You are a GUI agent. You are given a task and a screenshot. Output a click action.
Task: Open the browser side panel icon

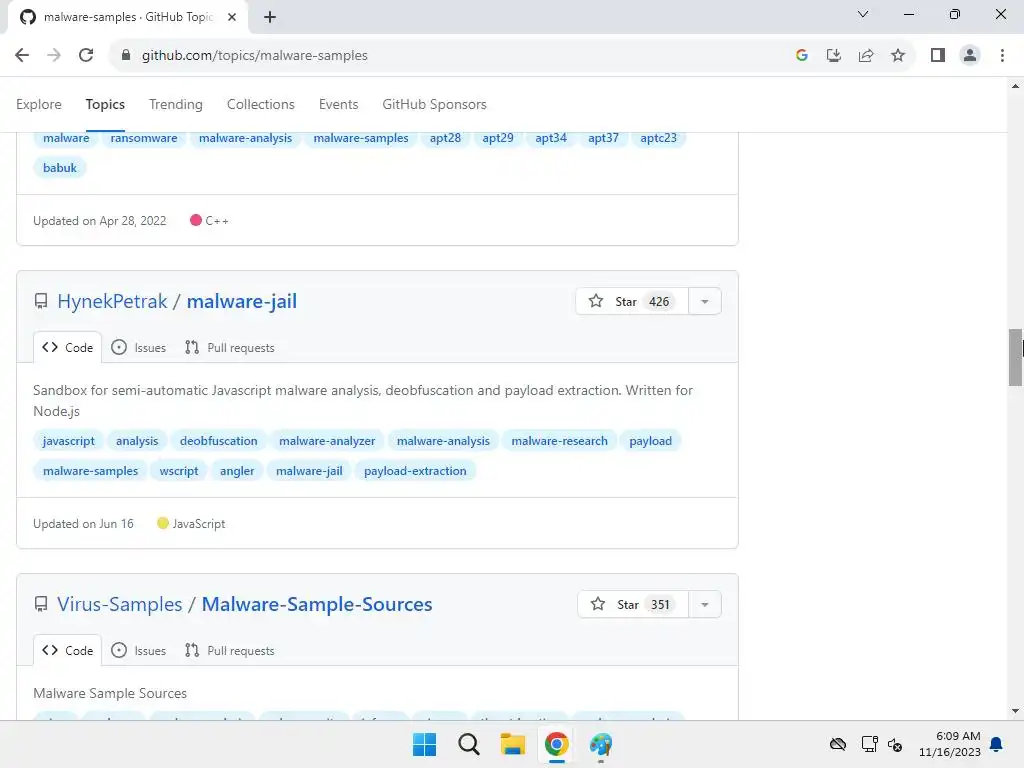938,56
